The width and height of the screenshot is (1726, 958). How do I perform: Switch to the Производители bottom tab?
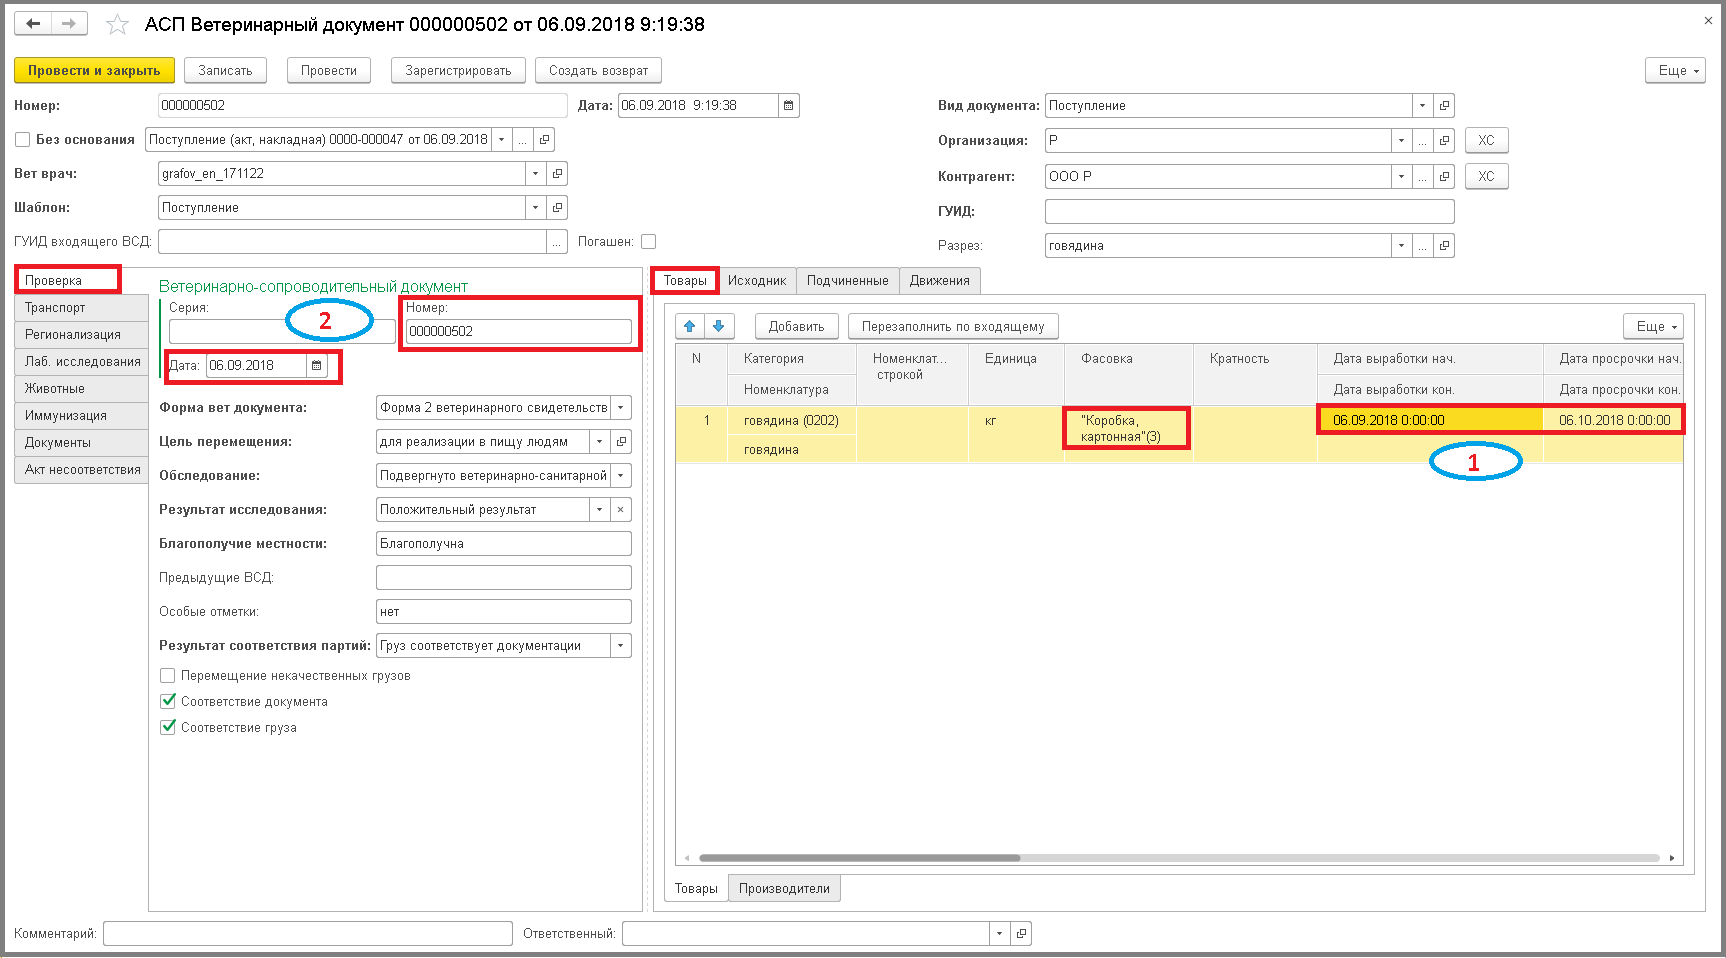[784, 889]
